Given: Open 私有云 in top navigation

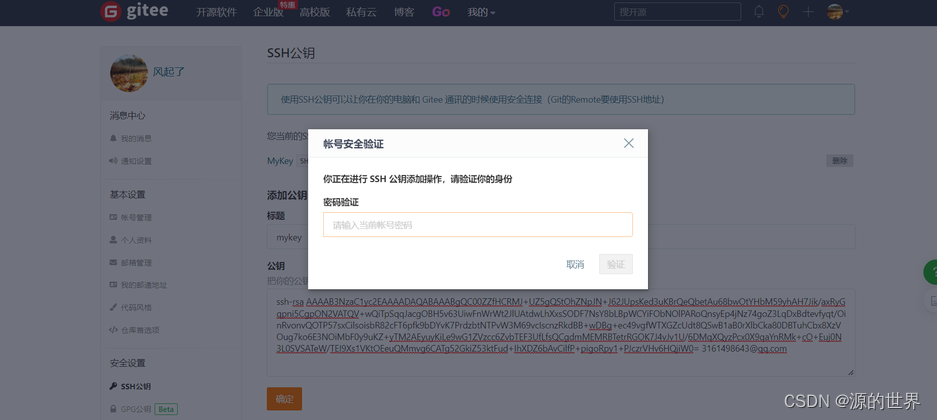Looking at the screenshot, I should (361, 12).
